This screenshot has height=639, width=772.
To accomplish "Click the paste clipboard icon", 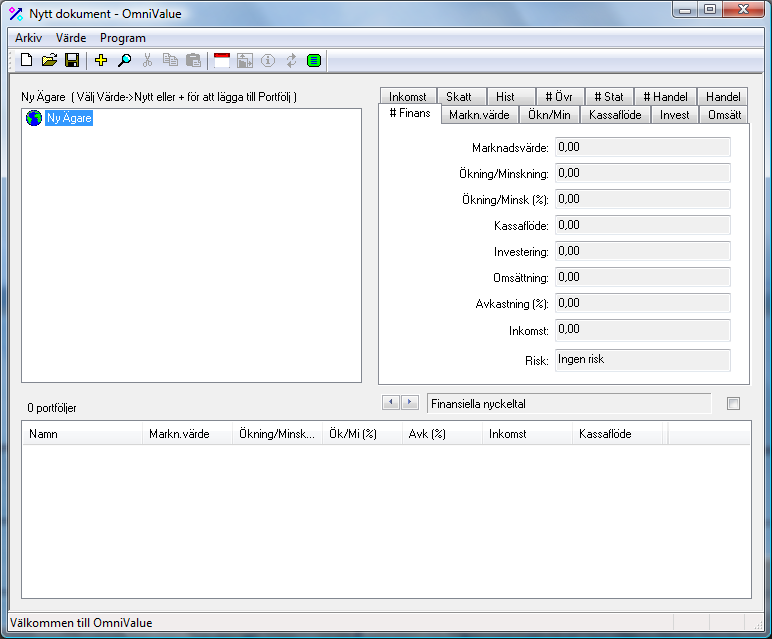I will coord(193,61).
